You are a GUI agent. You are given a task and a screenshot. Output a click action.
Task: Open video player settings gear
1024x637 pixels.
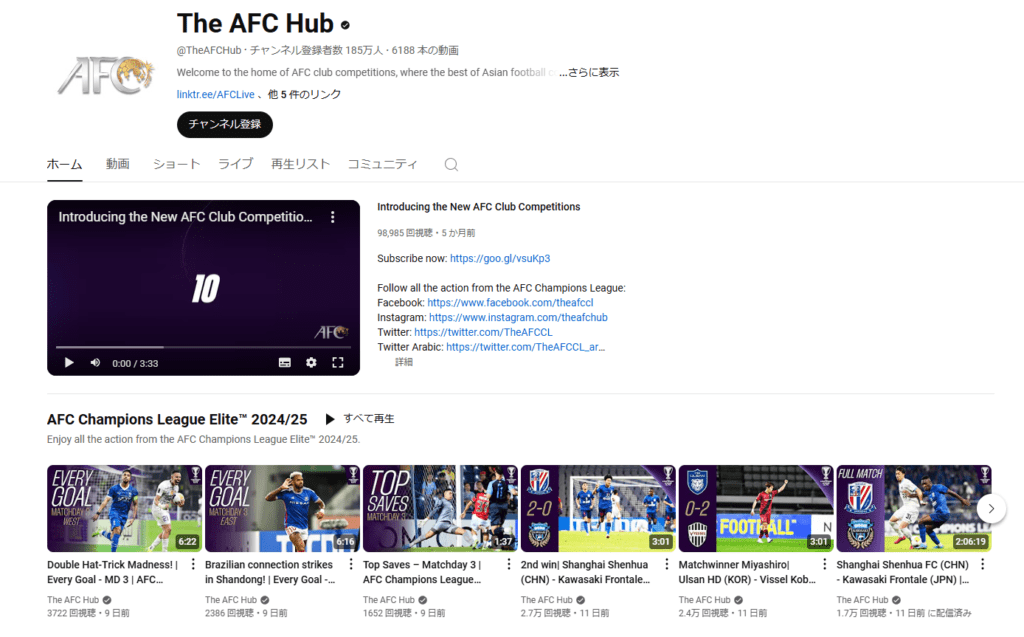pos(311,362)
